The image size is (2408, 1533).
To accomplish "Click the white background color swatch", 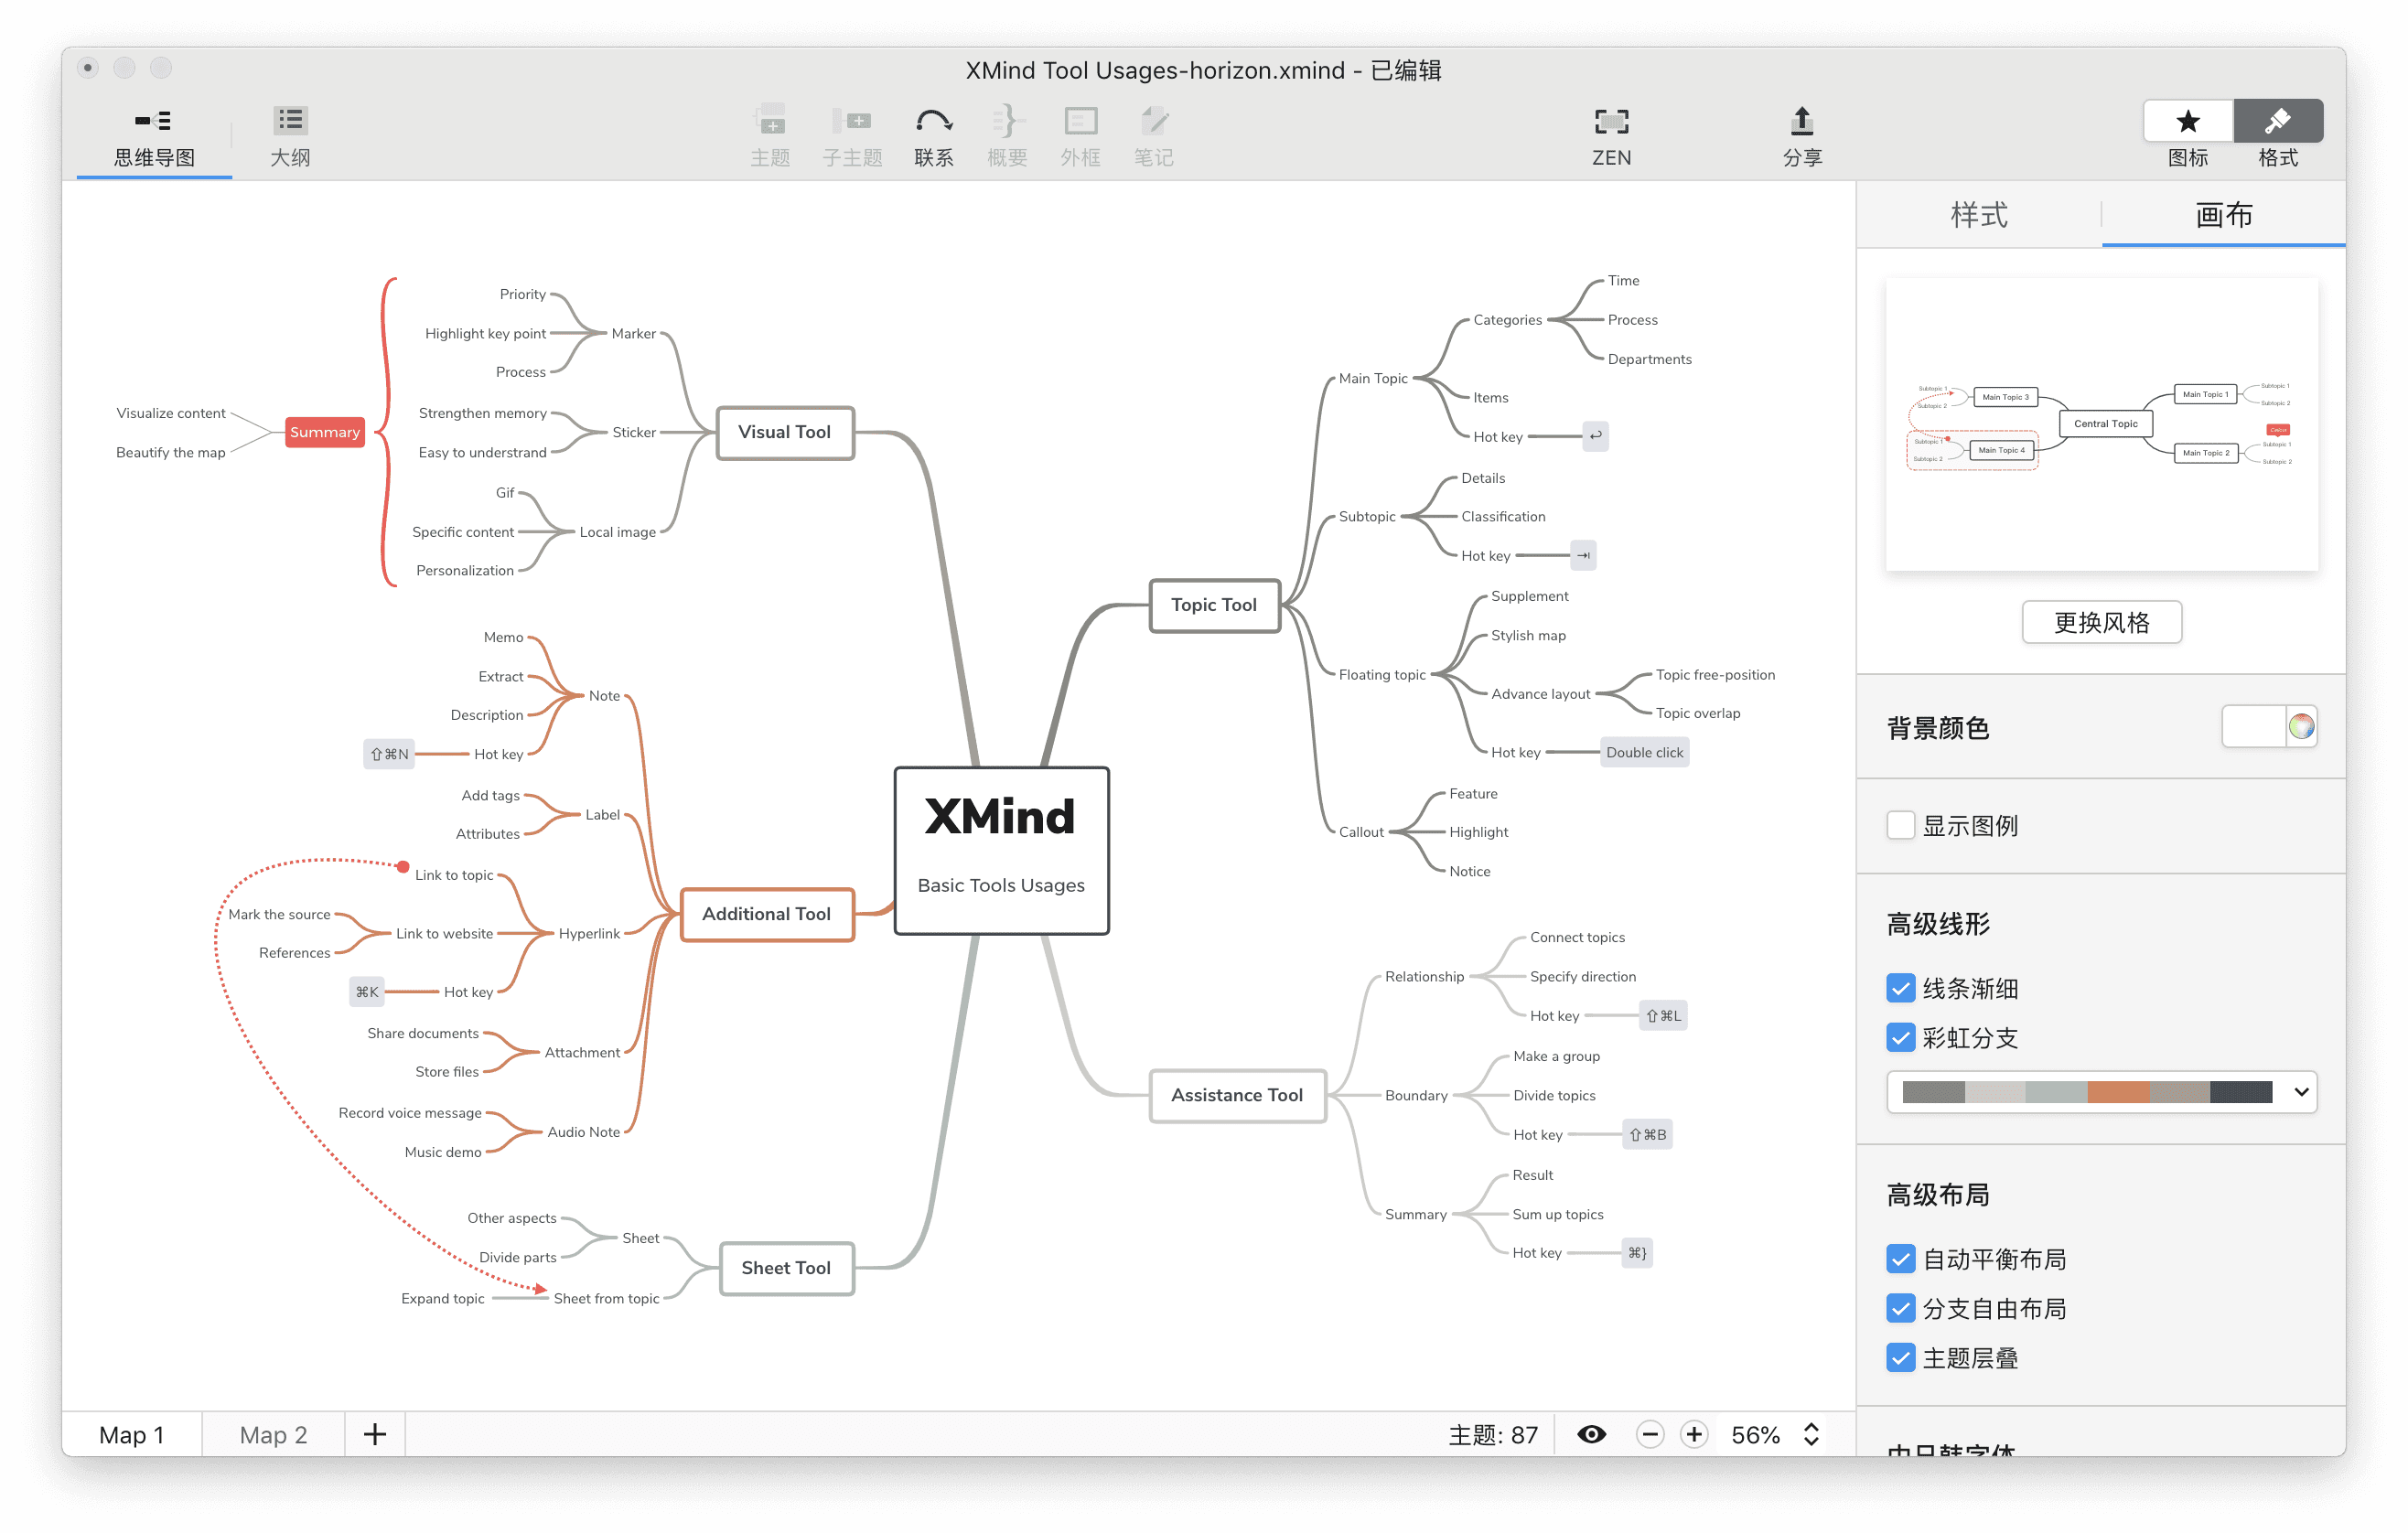I will pyautogui.click(x=2253, y=726).
